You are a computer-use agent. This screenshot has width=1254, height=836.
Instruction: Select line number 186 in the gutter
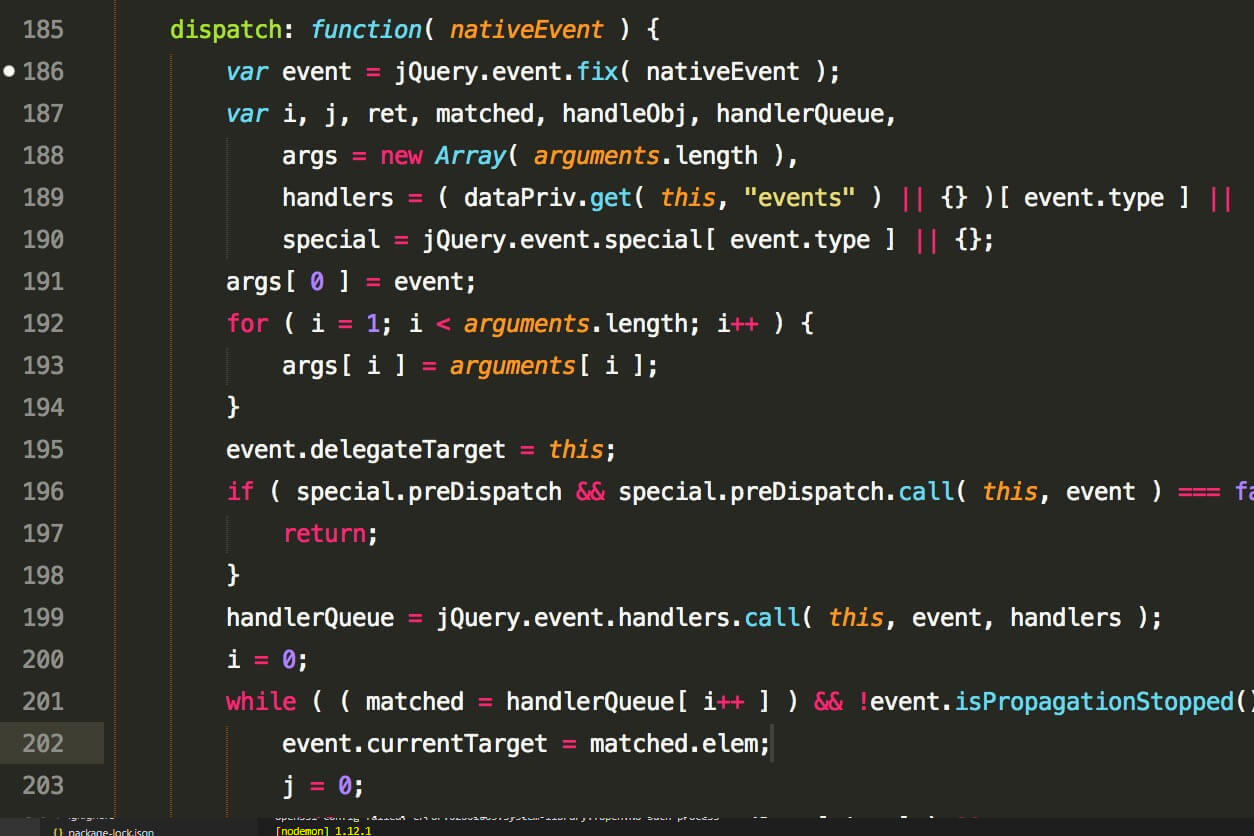[x=43, y=71]
